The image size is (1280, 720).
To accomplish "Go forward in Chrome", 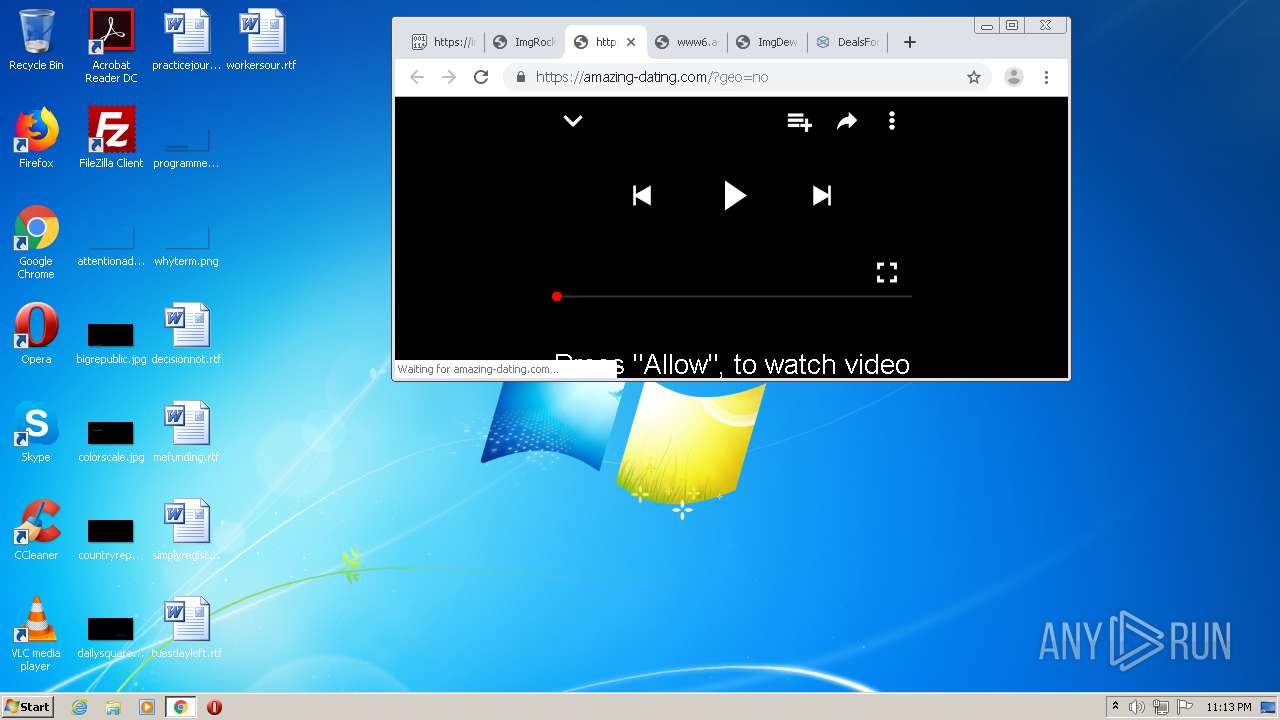I will (449, 77).
